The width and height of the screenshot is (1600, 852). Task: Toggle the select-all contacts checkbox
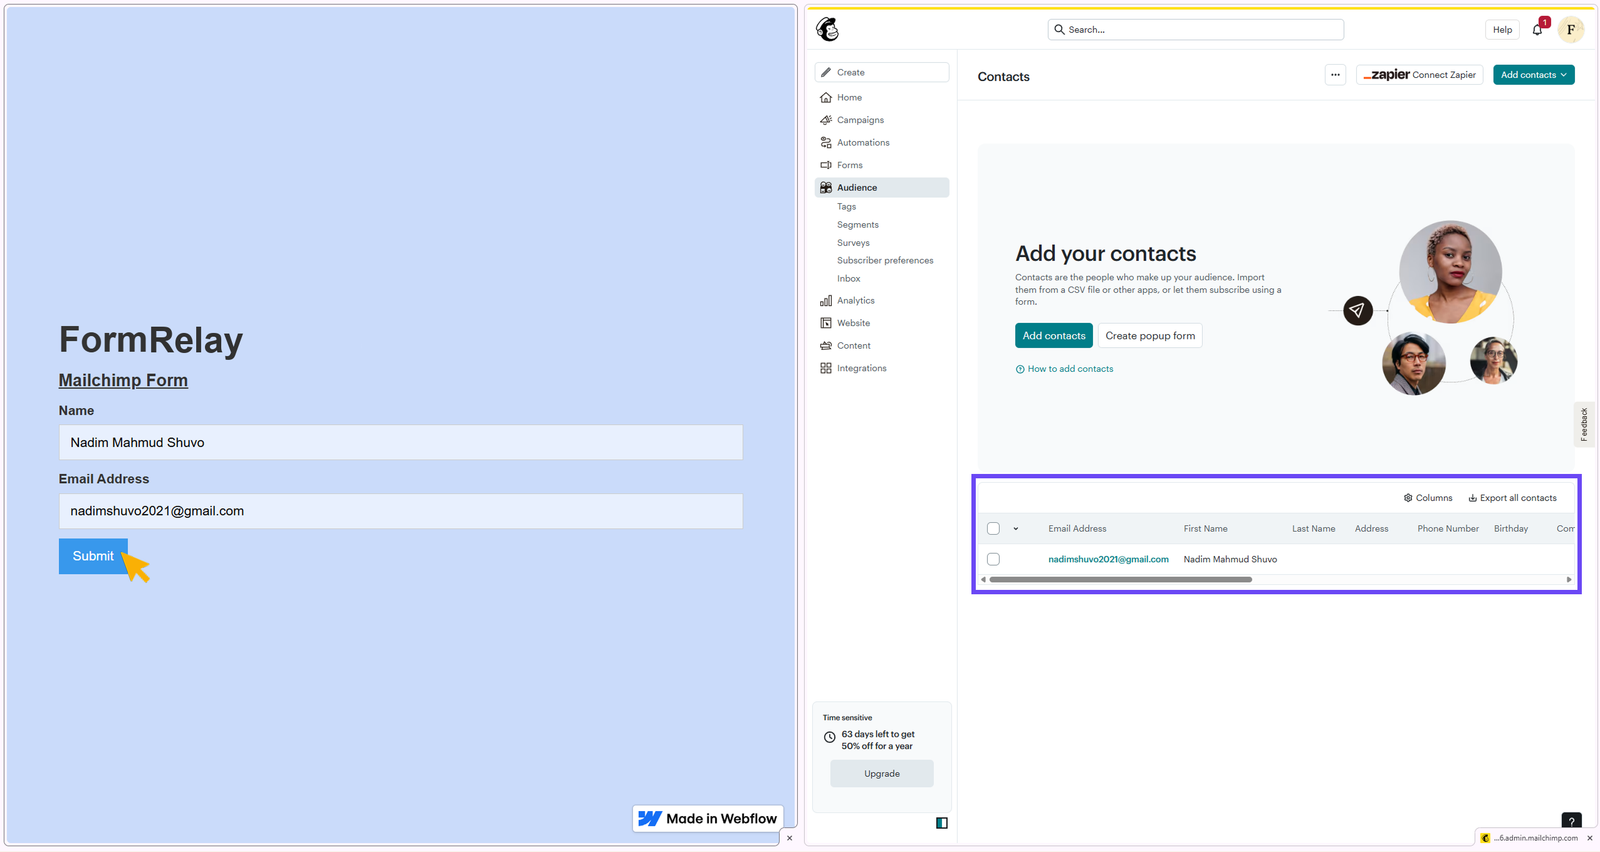tap(993, 529)
